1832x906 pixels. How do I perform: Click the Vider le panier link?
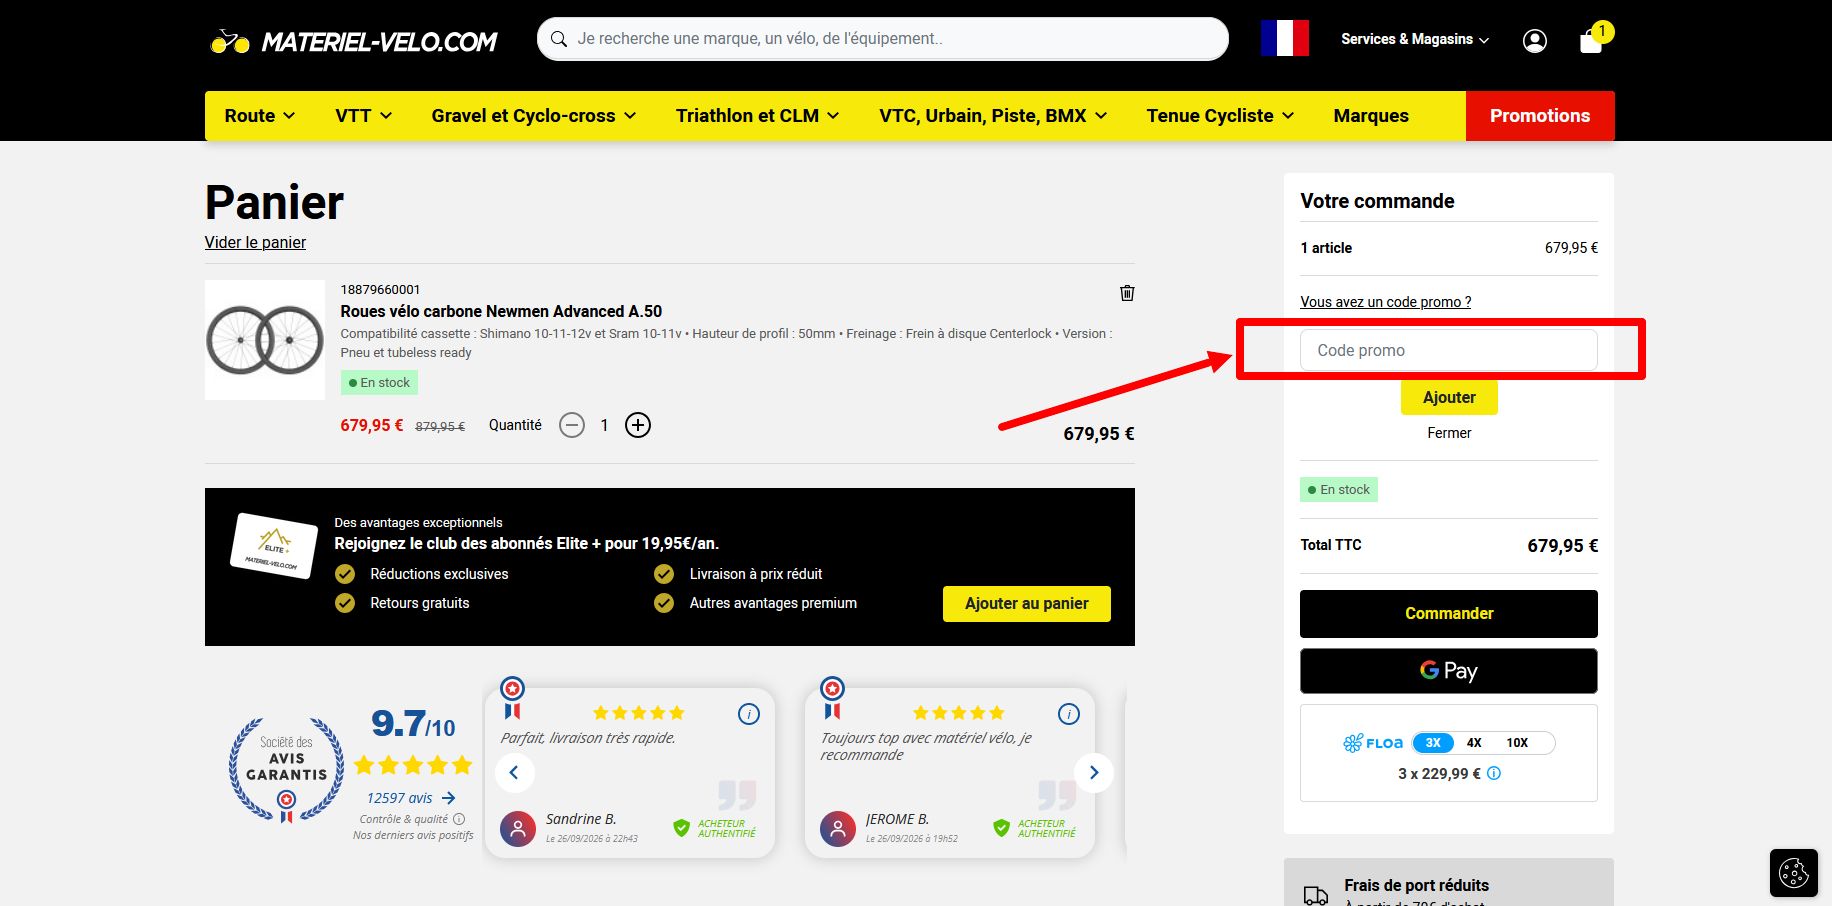pos(255,242)
